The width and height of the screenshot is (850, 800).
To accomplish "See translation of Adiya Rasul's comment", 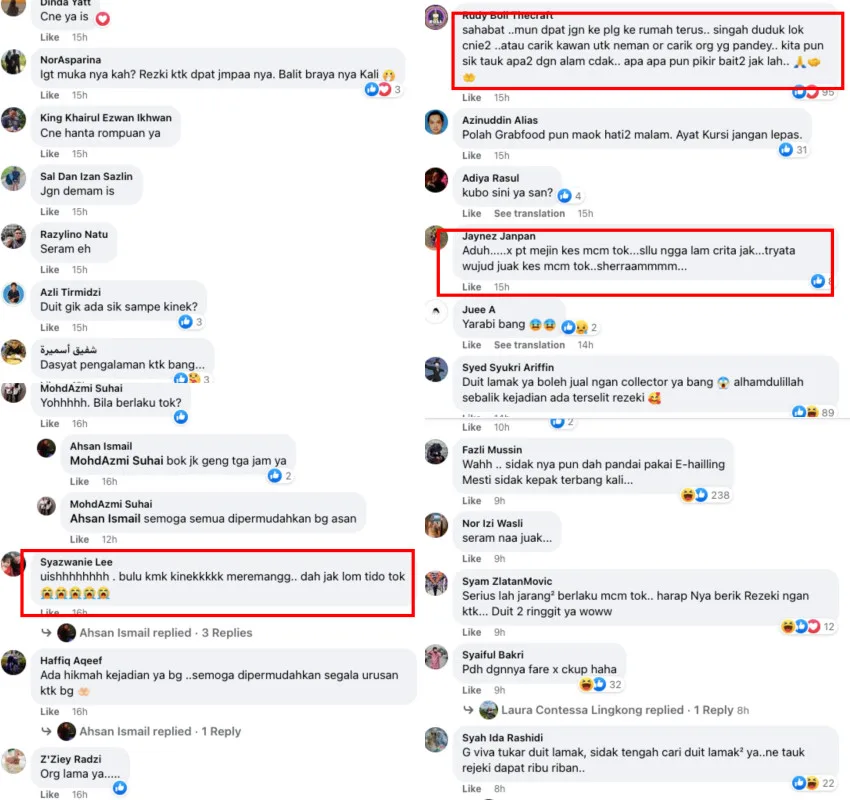I will (x=529, y=213).
